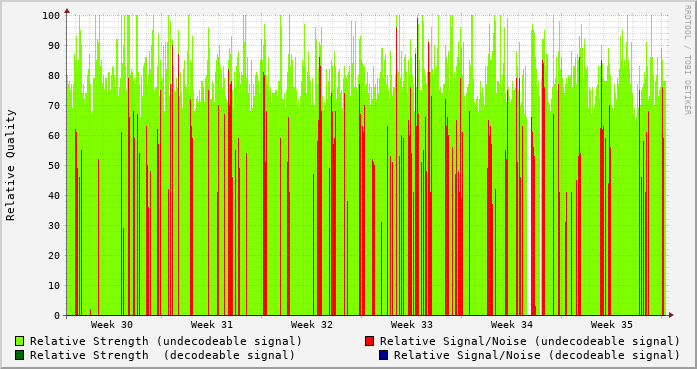Image resolution: width=697 pixels, height=369 pixels.
Task: Click the arrow at the top of y-axis
Action: tap(67, 10)
